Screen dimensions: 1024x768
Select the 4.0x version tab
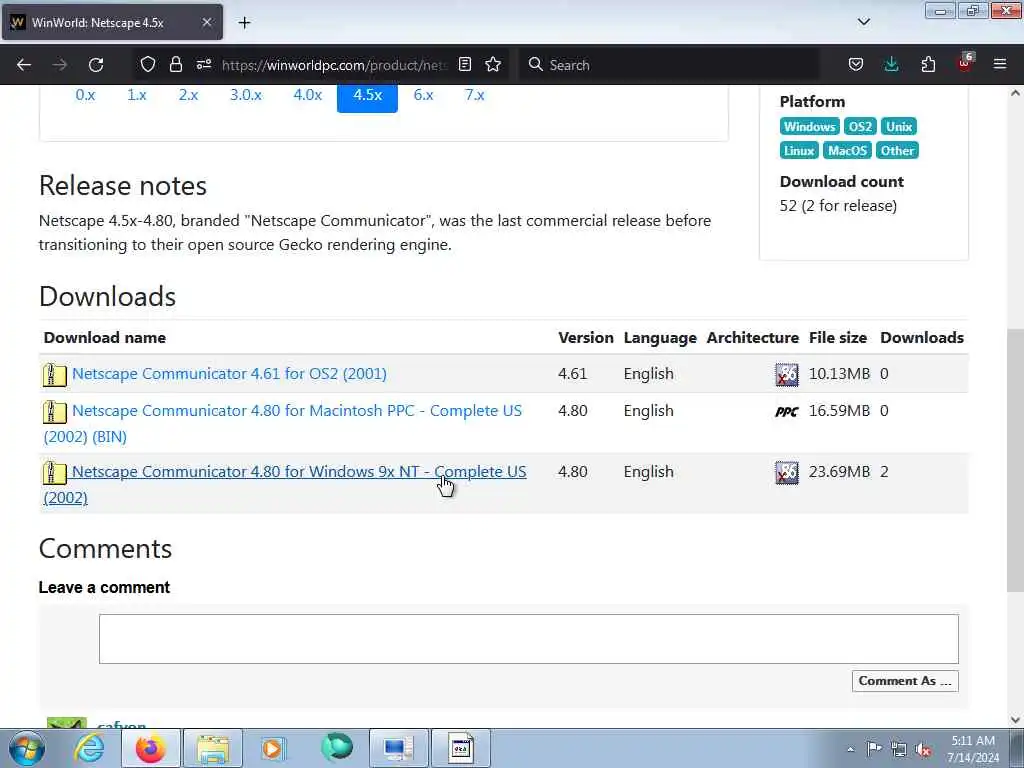point(308,95)
